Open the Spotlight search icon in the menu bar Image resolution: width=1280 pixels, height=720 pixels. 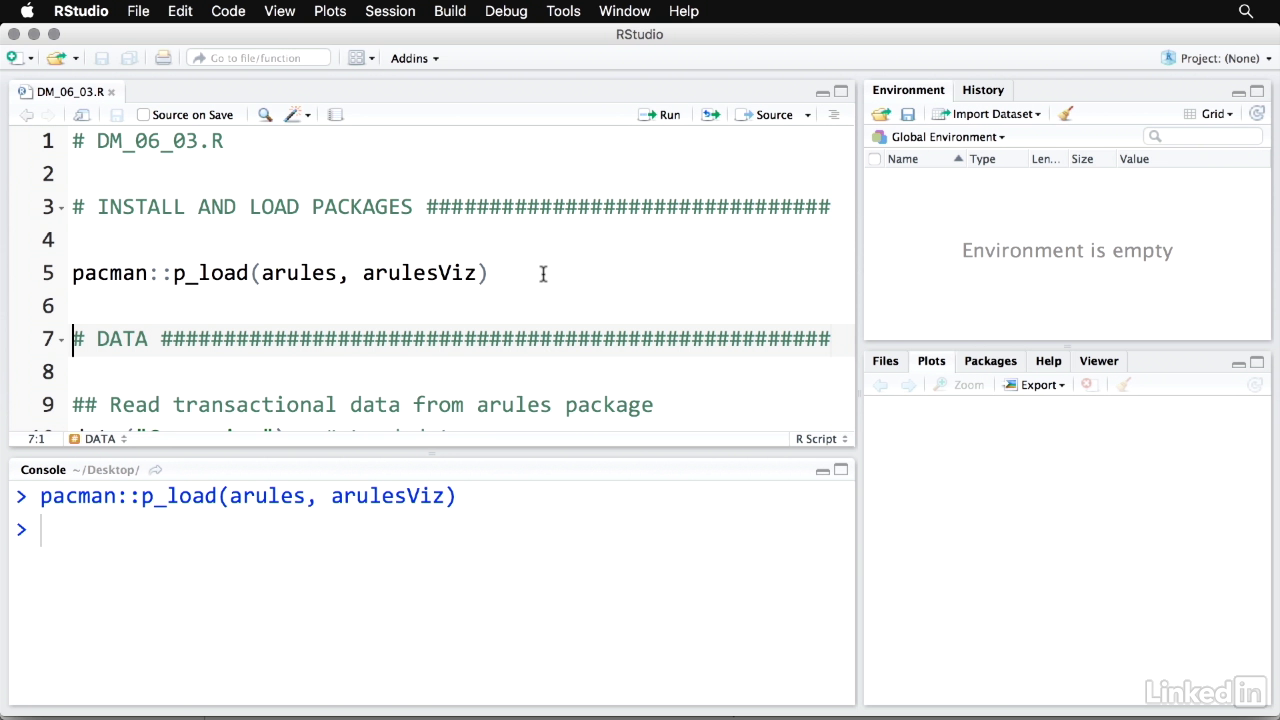1246,11
